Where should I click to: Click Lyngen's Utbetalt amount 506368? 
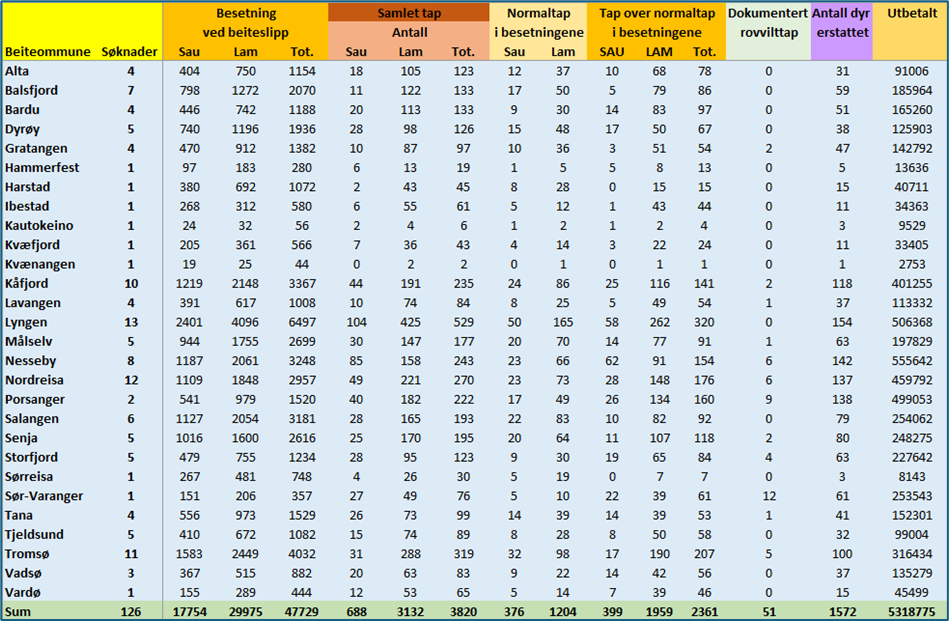pyautogui.click(x=910, y=322)
